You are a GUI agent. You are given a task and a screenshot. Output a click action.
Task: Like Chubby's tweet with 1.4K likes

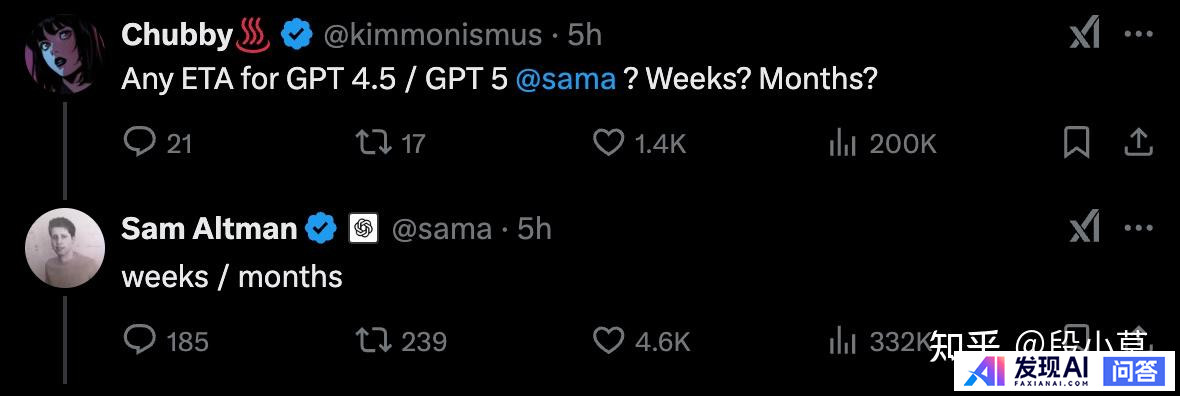(640, 142)
